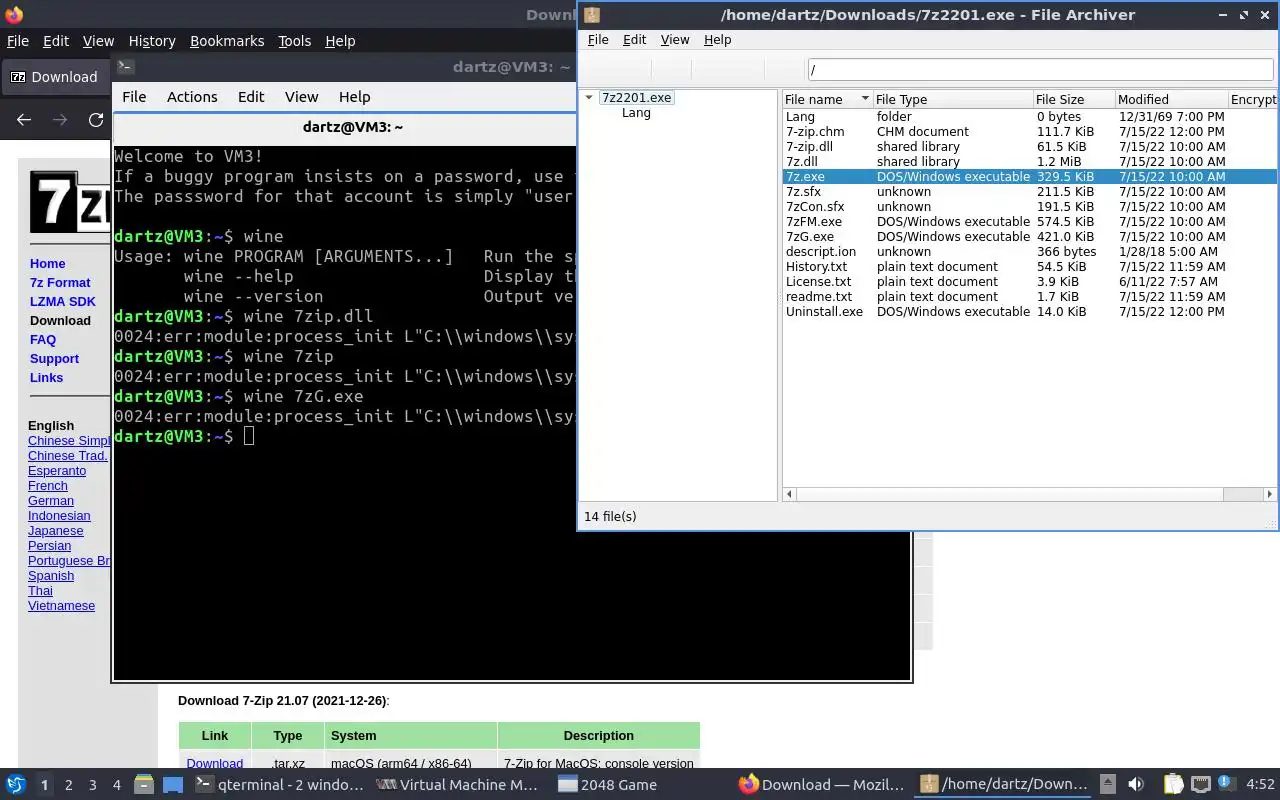Select the History.txt file row
This screenshot has height=800, width=1280.
[1030, 267]
